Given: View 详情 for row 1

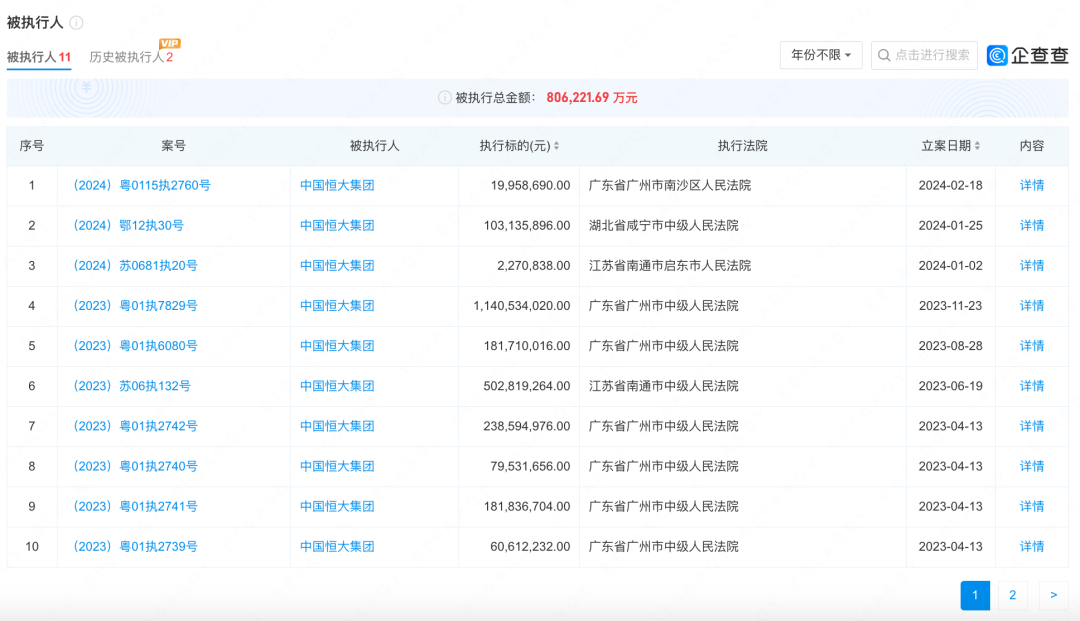Looking at the screenshot, I should (1031, 185).
